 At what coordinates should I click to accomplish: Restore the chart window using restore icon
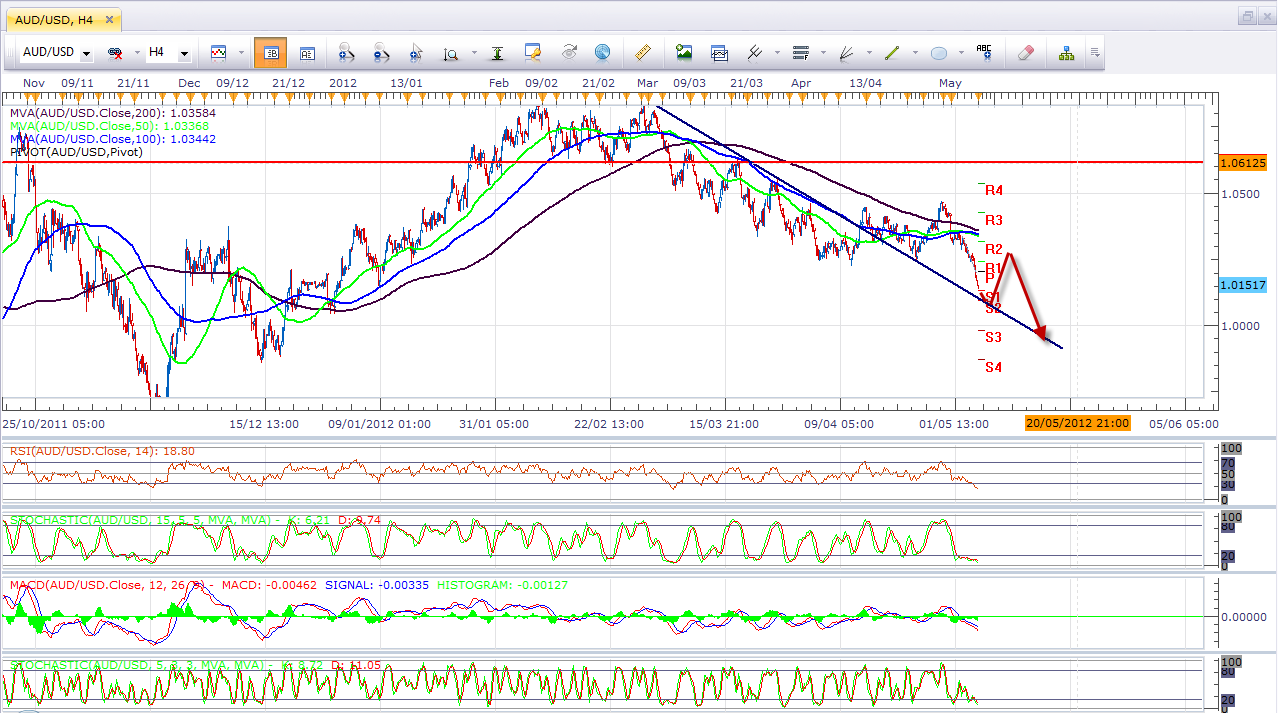[1247, 17]
